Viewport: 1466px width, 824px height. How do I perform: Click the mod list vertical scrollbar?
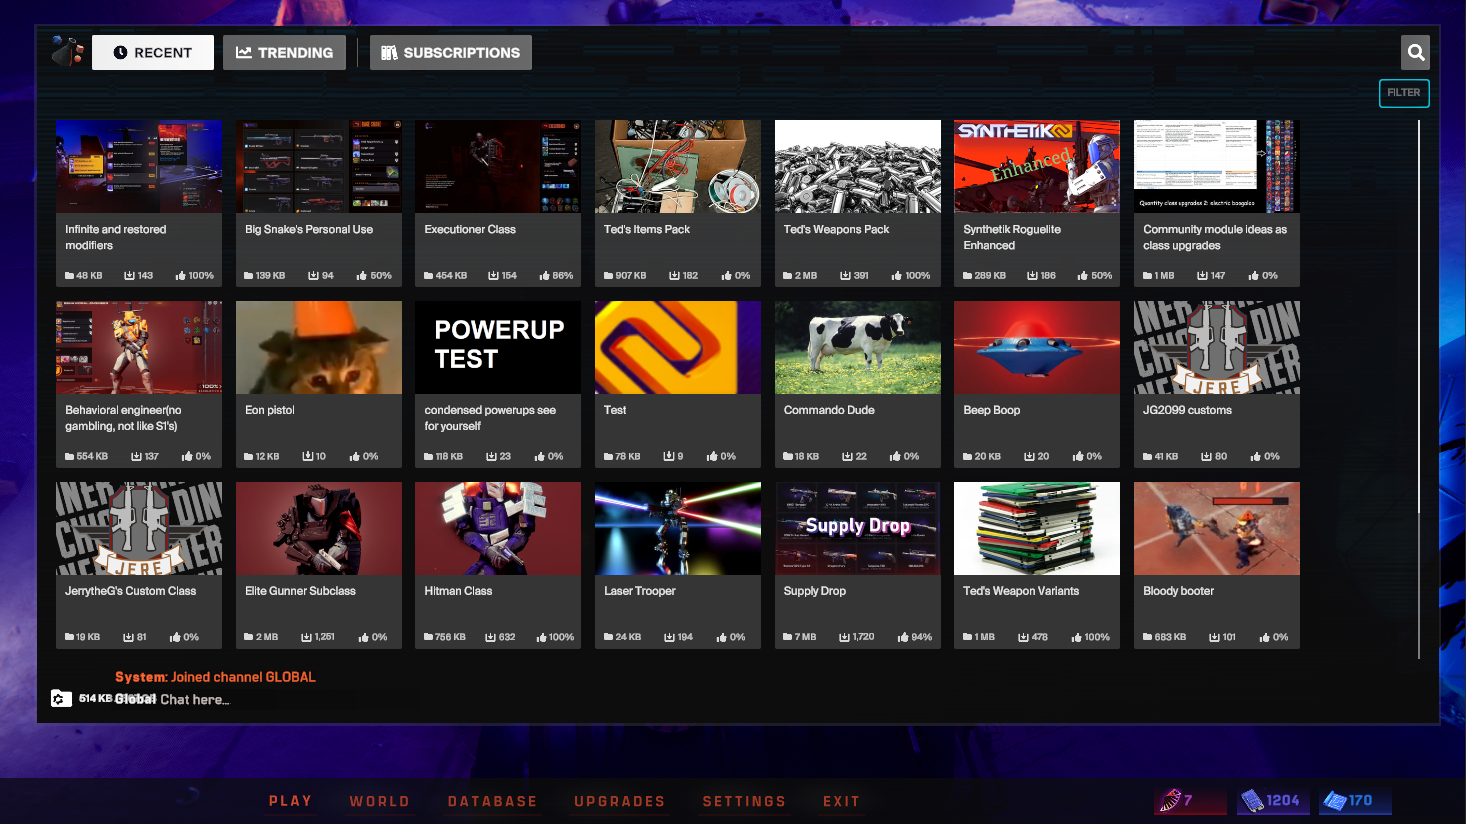pyautogui.click(x=1418, y=390)
